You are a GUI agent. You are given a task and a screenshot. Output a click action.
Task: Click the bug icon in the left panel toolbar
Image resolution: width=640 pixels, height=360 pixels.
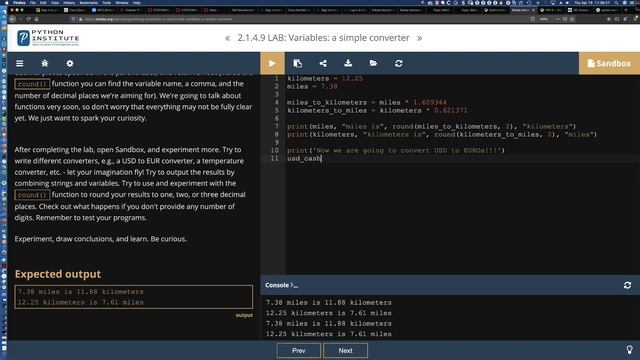[x=45, y=63]
